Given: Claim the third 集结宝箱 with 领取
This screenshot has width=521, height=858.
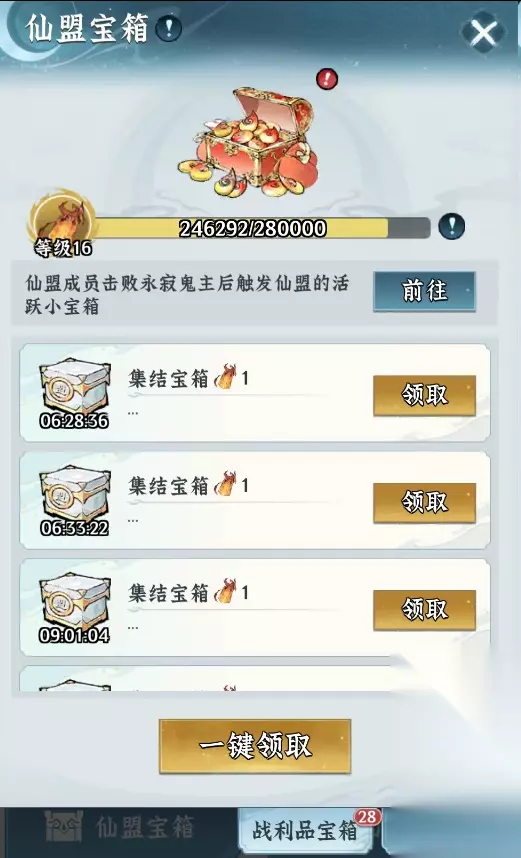Looking at the screenshot, I should click(424, 610).
